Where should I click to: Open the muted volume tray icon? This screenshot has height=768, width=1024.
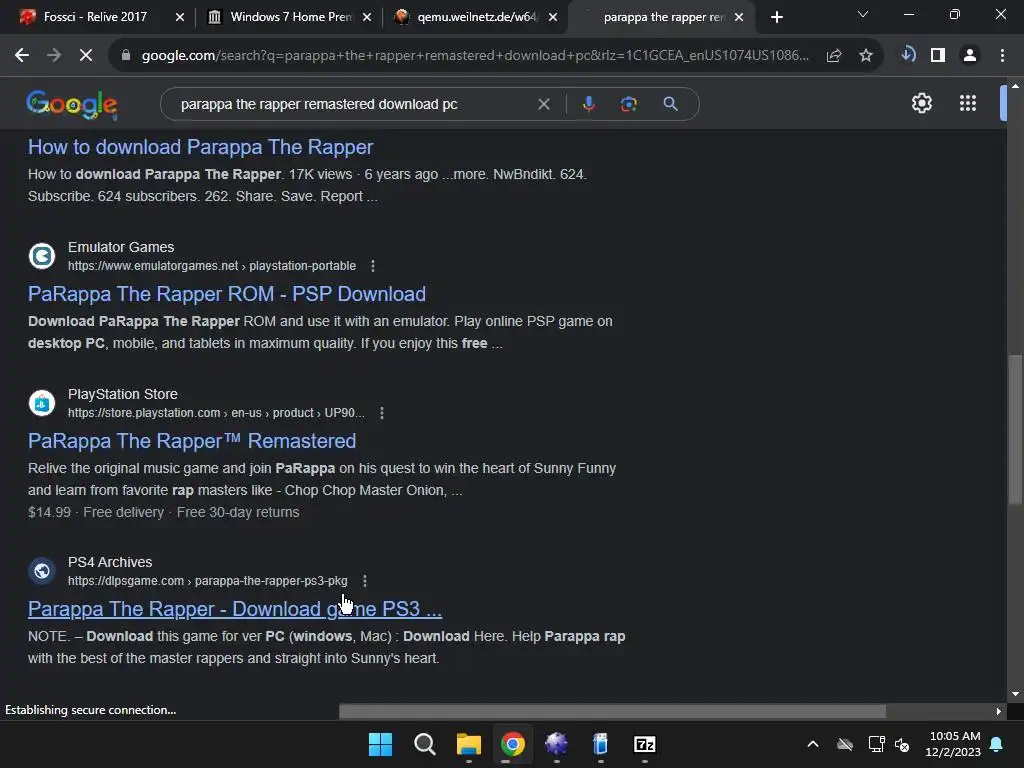902,744
